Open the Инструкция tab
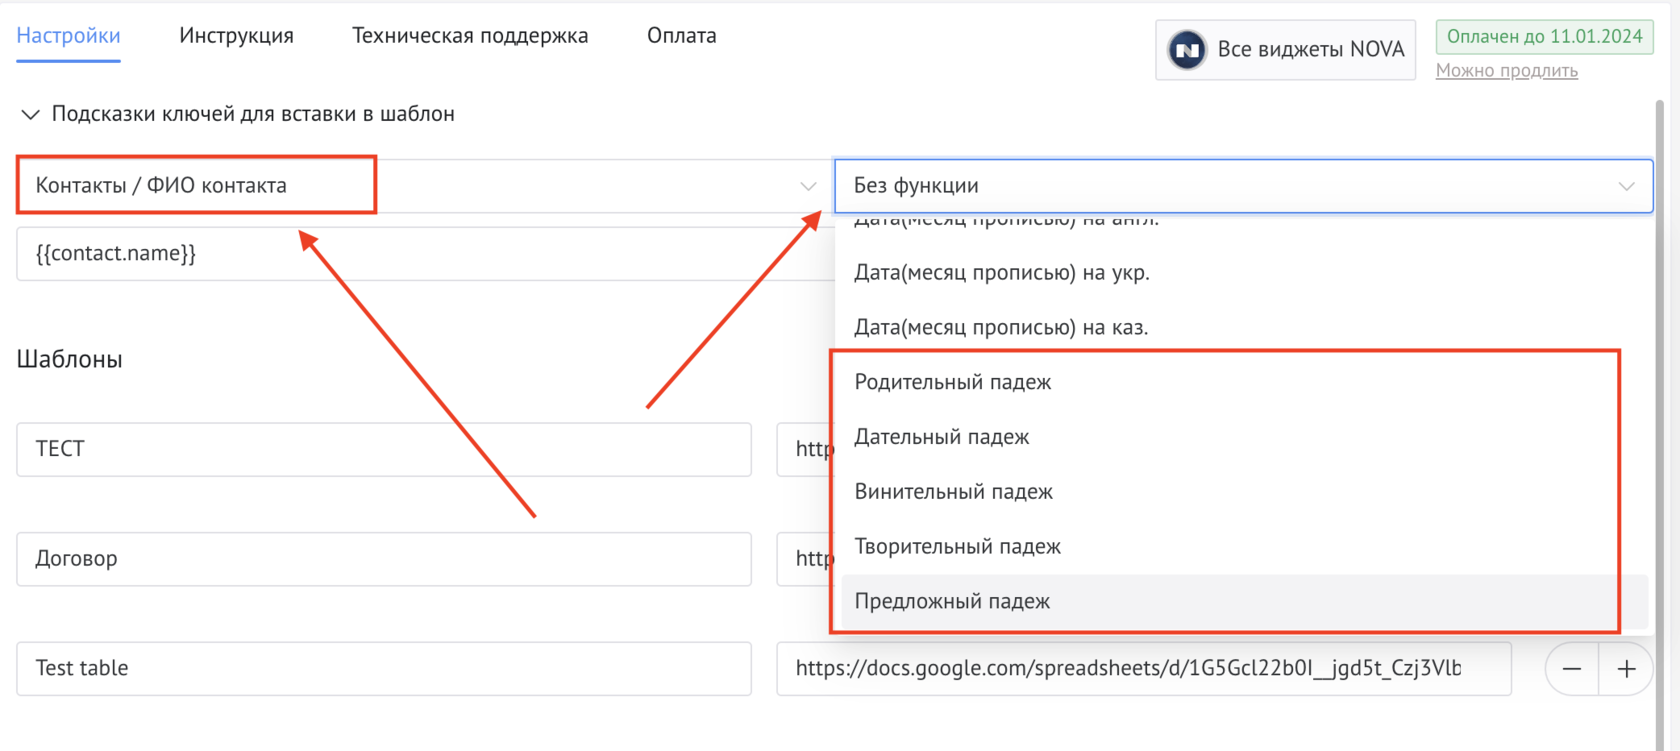The image size is (1680, 751). 236,36
